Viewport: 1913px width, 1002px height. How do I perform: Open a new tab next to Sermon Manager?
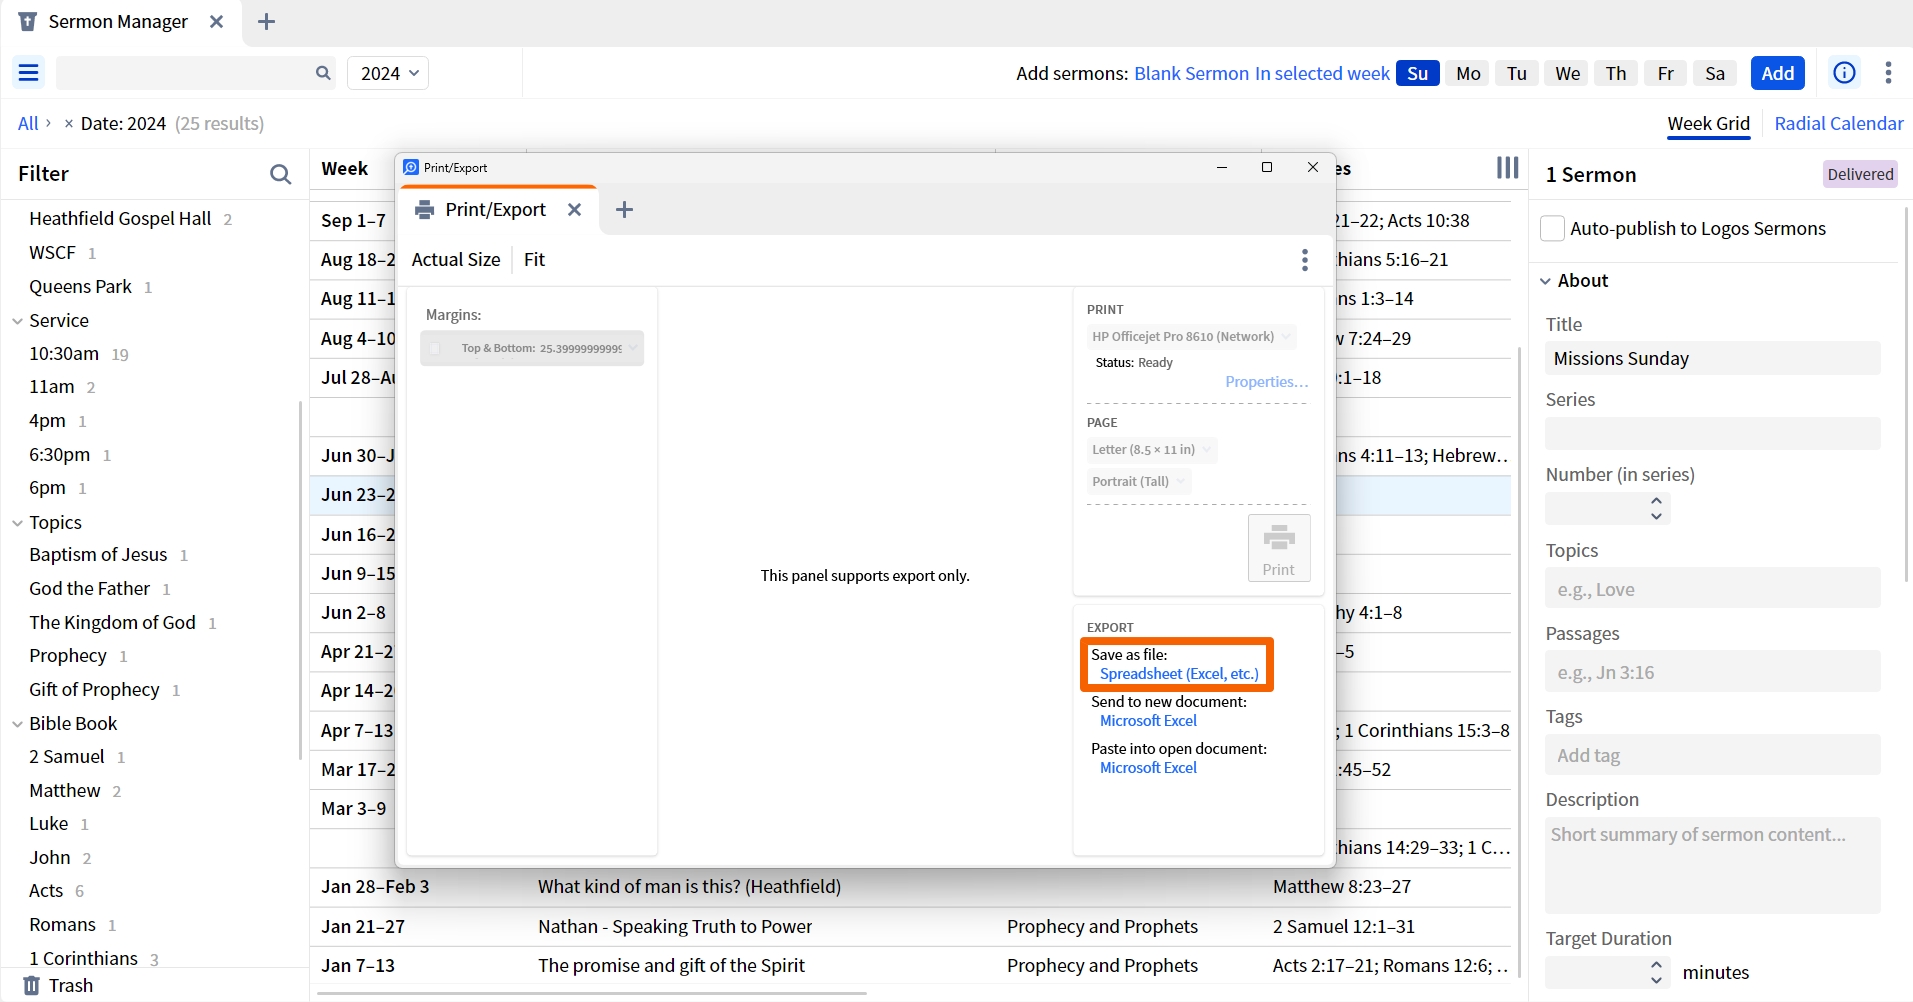(266, 22)
